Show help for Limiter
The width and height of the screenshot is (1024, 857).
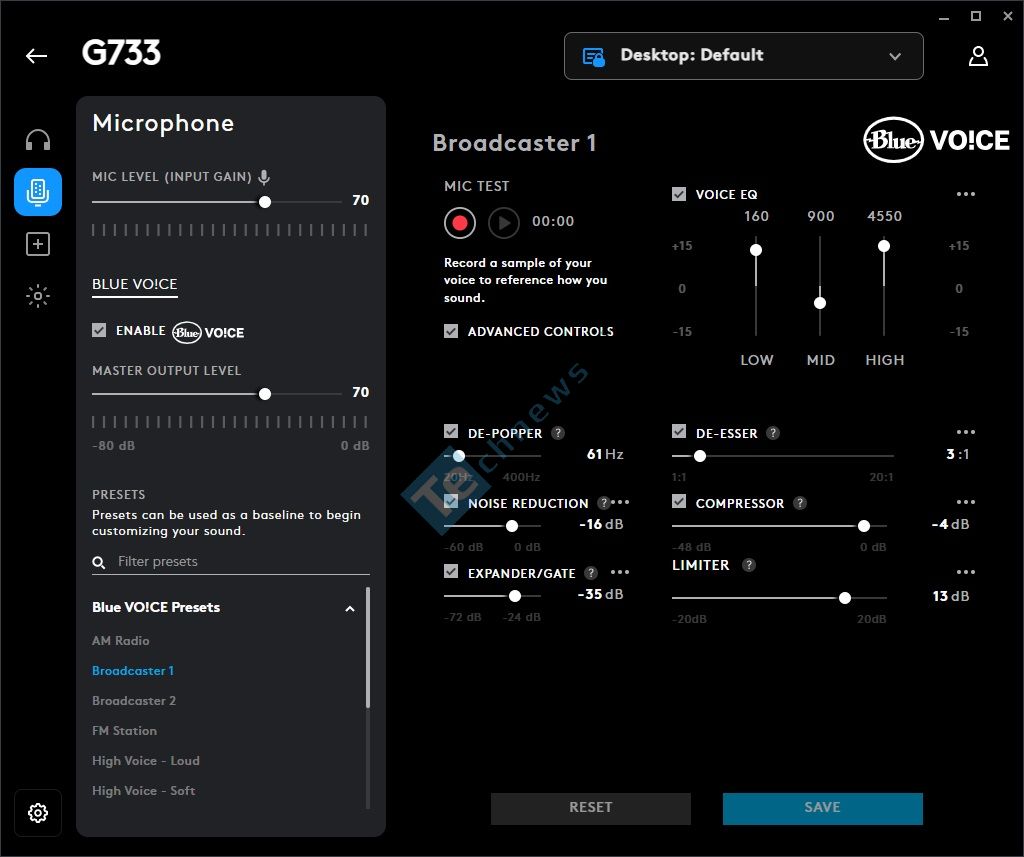click(749, 564)
